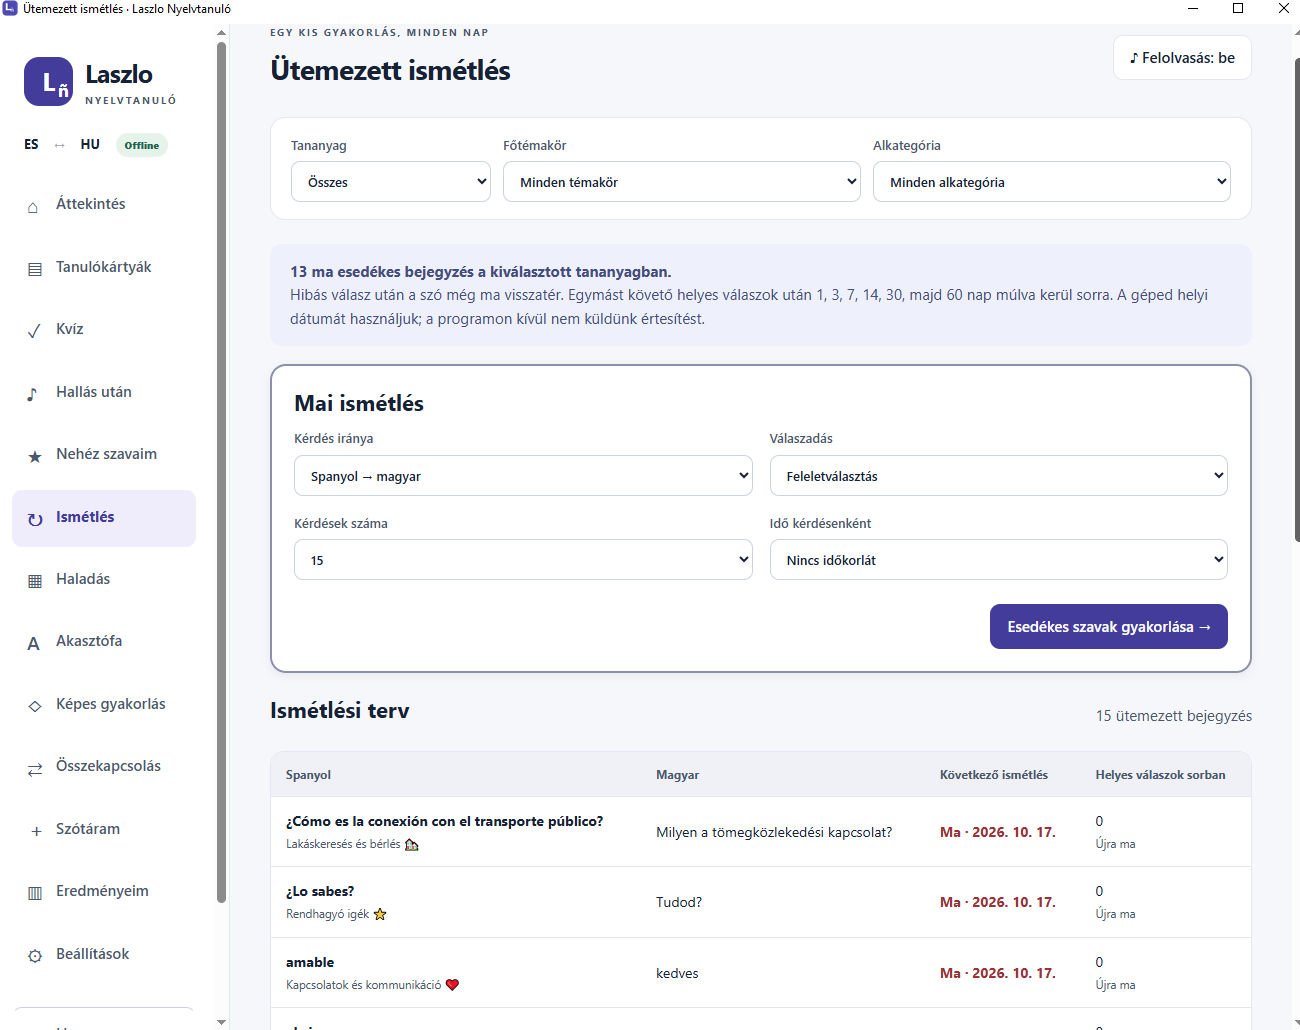This screenshot has width=1300, height=1030.
Task: Click the Offline status badge
Action: pos(142,145)
